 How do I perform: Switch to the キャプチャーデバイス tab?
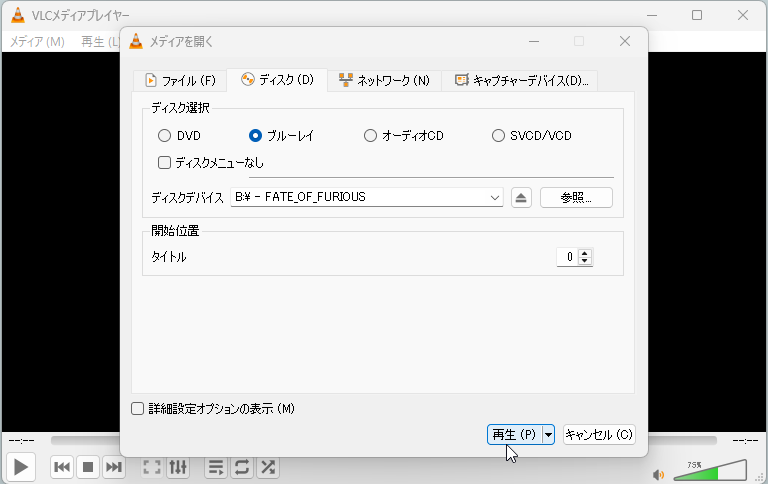pos(520,80)
